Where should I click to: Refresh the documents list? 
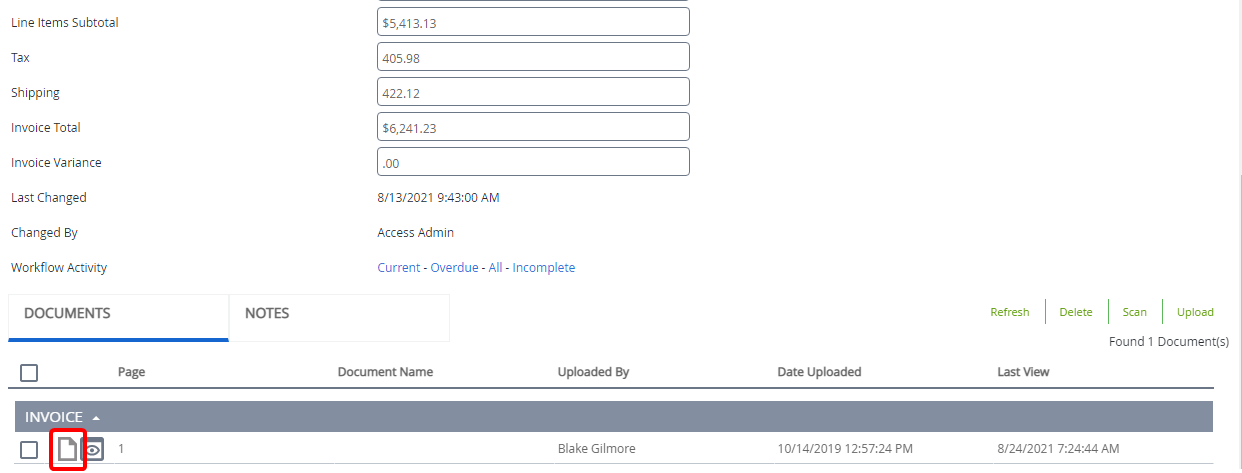point(1009,312)
